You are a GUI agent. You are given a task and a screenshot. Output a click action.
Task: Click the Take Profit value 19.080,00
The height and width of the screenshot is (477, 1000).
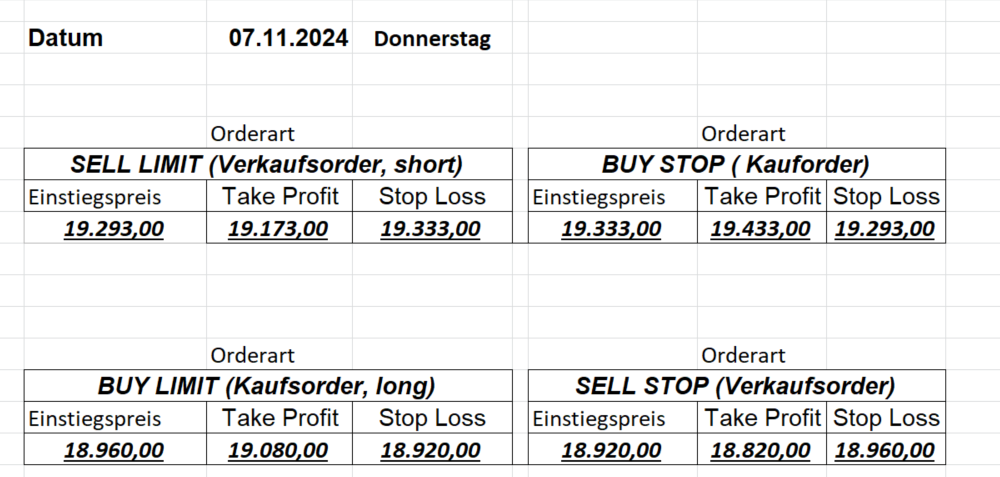click(278, 450)
